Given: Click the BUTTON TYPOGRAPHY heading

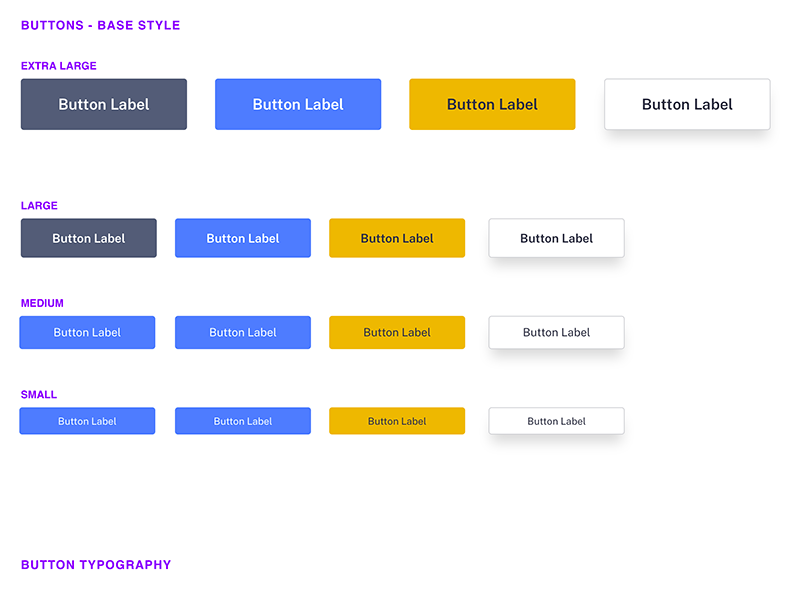Looking at the screenshot, I should pyautogui.click(x=96, y=565).
